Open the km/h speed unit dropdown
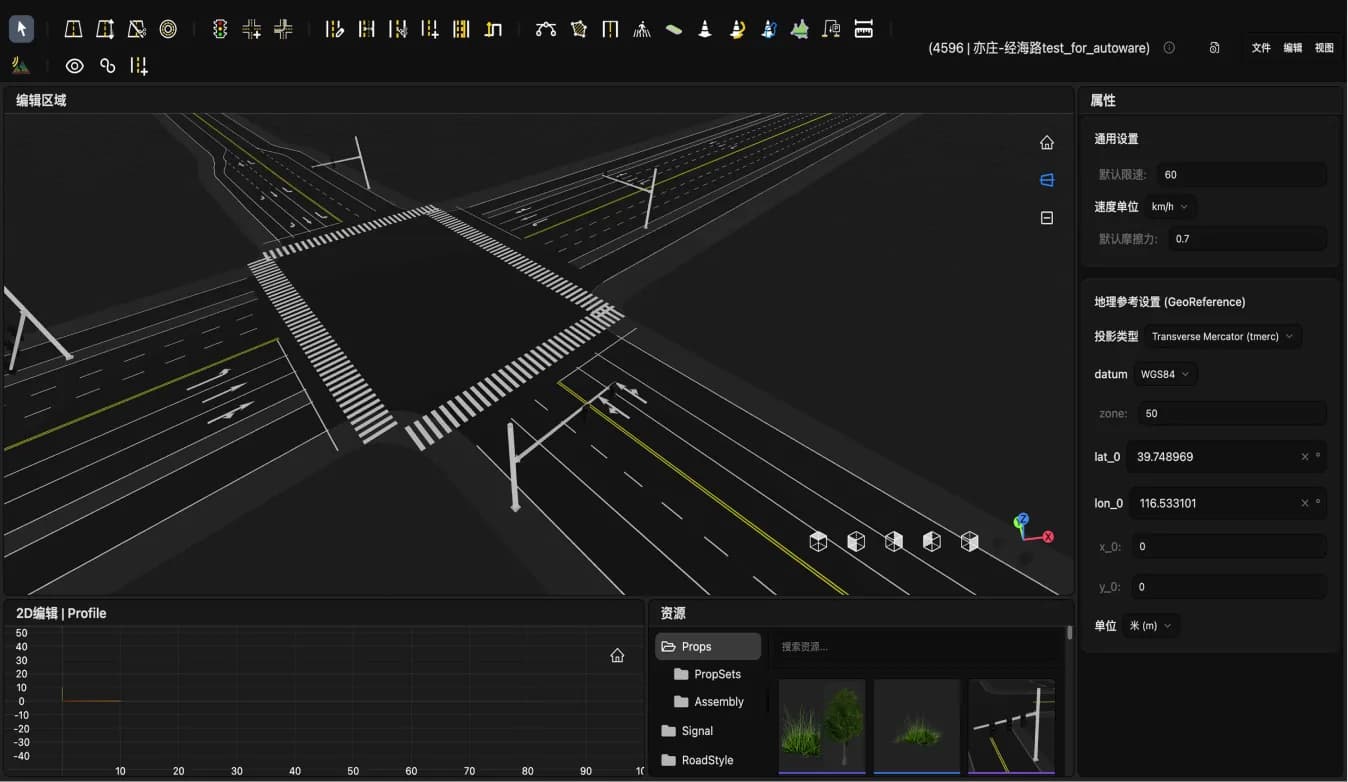 (1170, 207)
